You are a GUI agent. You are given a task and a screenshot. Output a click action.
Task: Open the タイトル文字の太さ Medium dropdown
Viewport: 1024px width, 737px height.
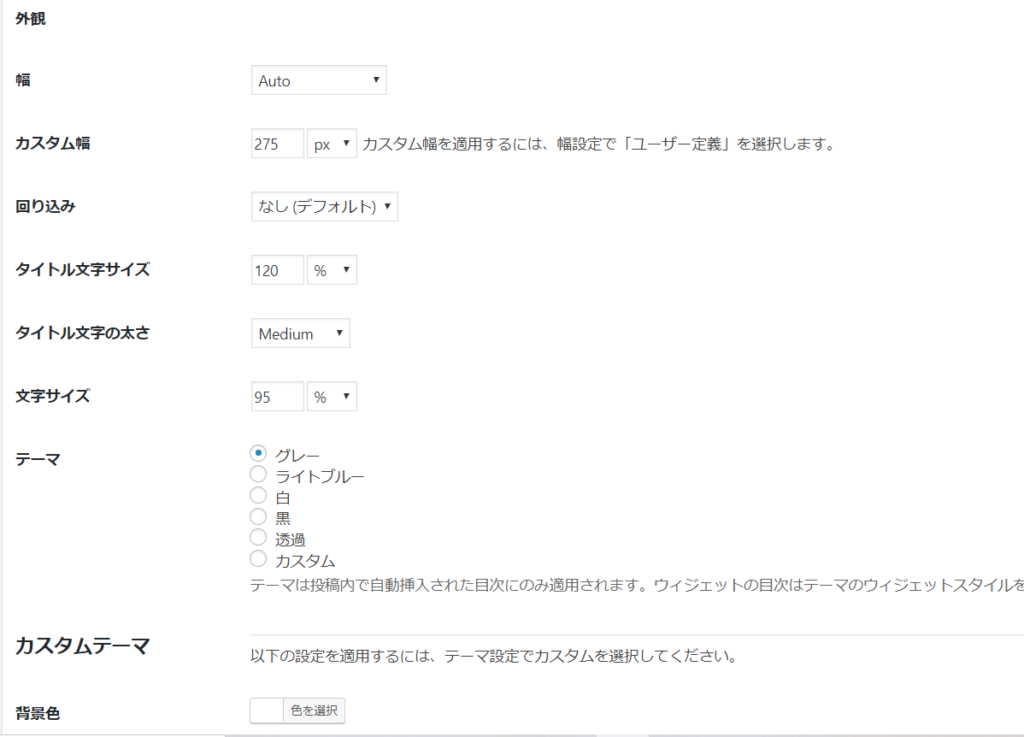click(300, 334)
